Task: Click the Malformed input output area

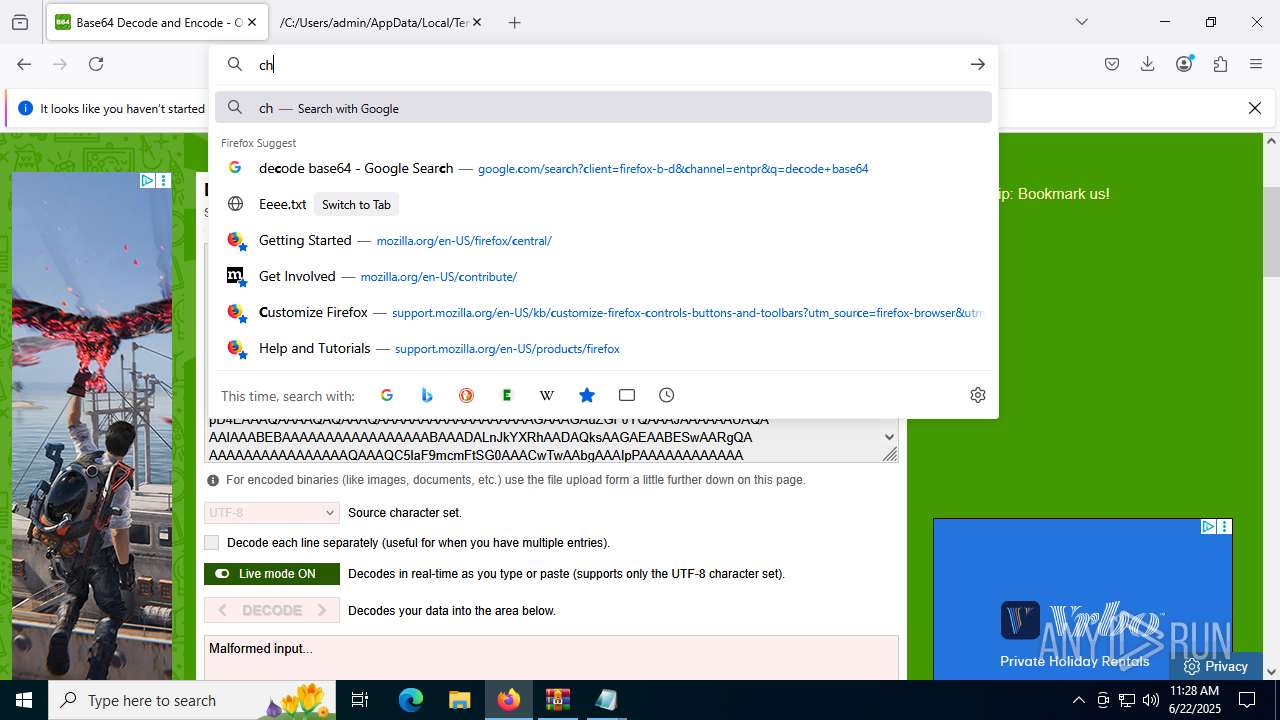Action: [551, 657]
